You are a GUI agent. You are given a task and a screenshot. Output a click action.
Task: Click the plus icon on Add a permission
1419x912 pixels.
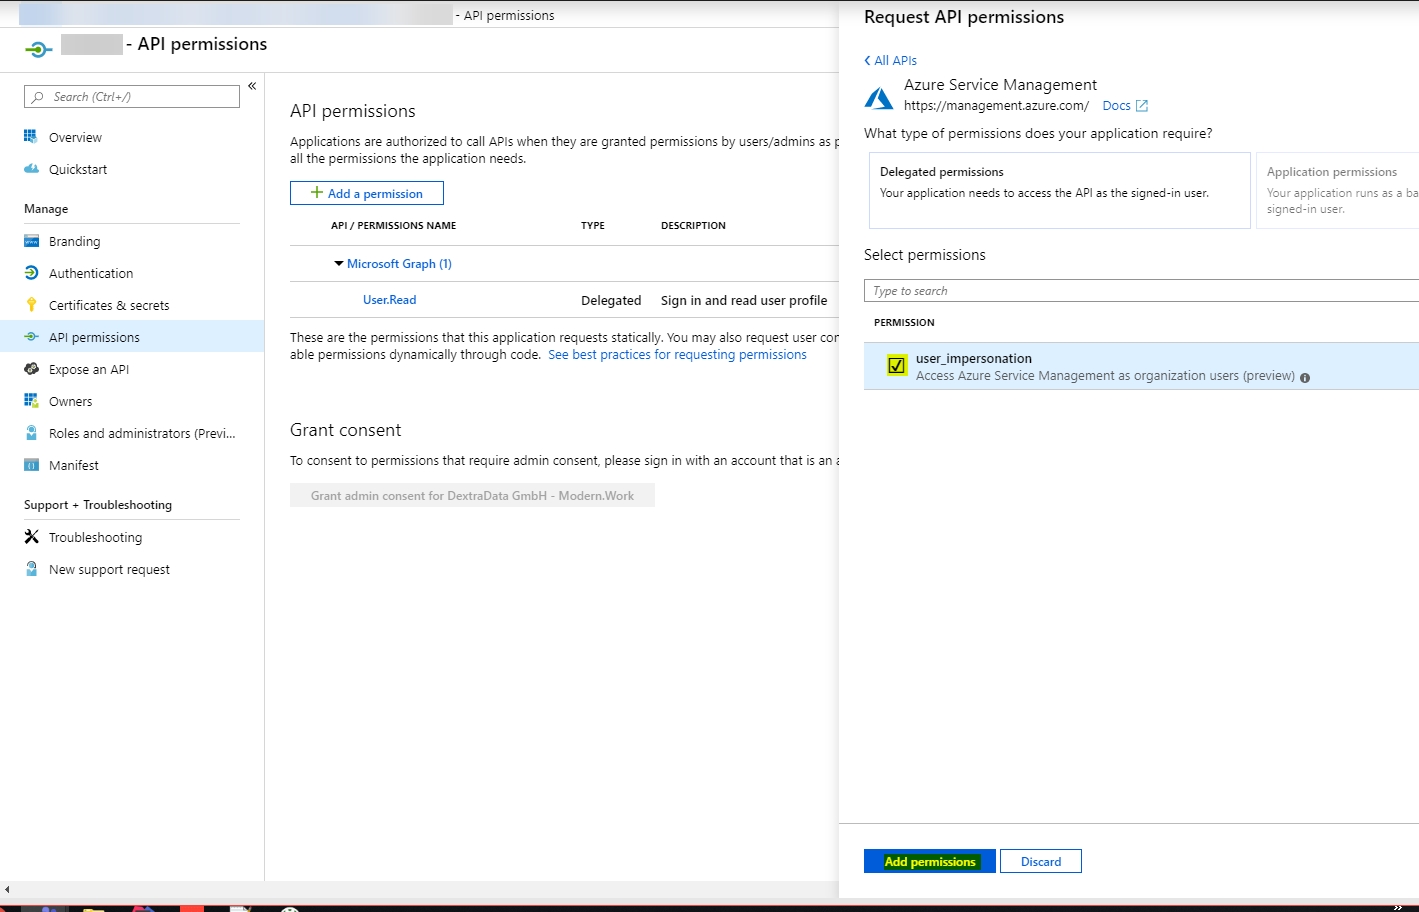click(317, 193)
